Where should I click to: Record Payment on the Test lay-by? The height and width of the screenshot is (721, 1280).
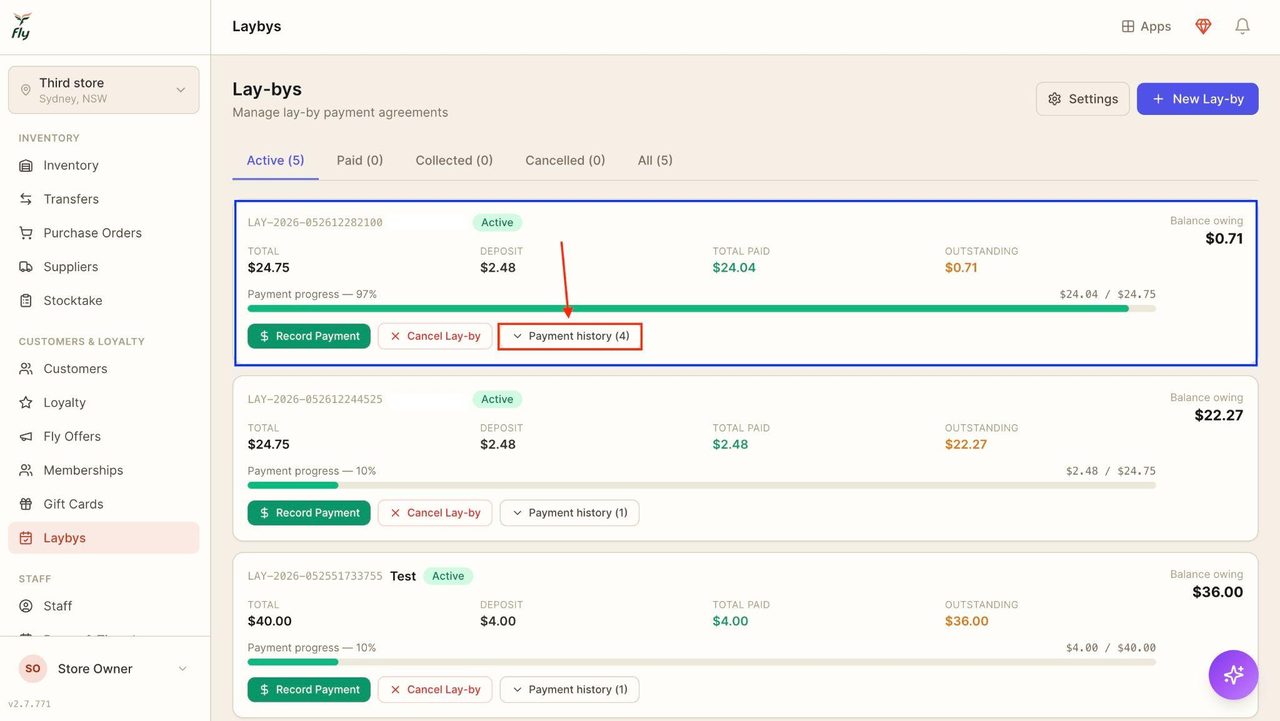pyautogui.click(x=309, y=690)
